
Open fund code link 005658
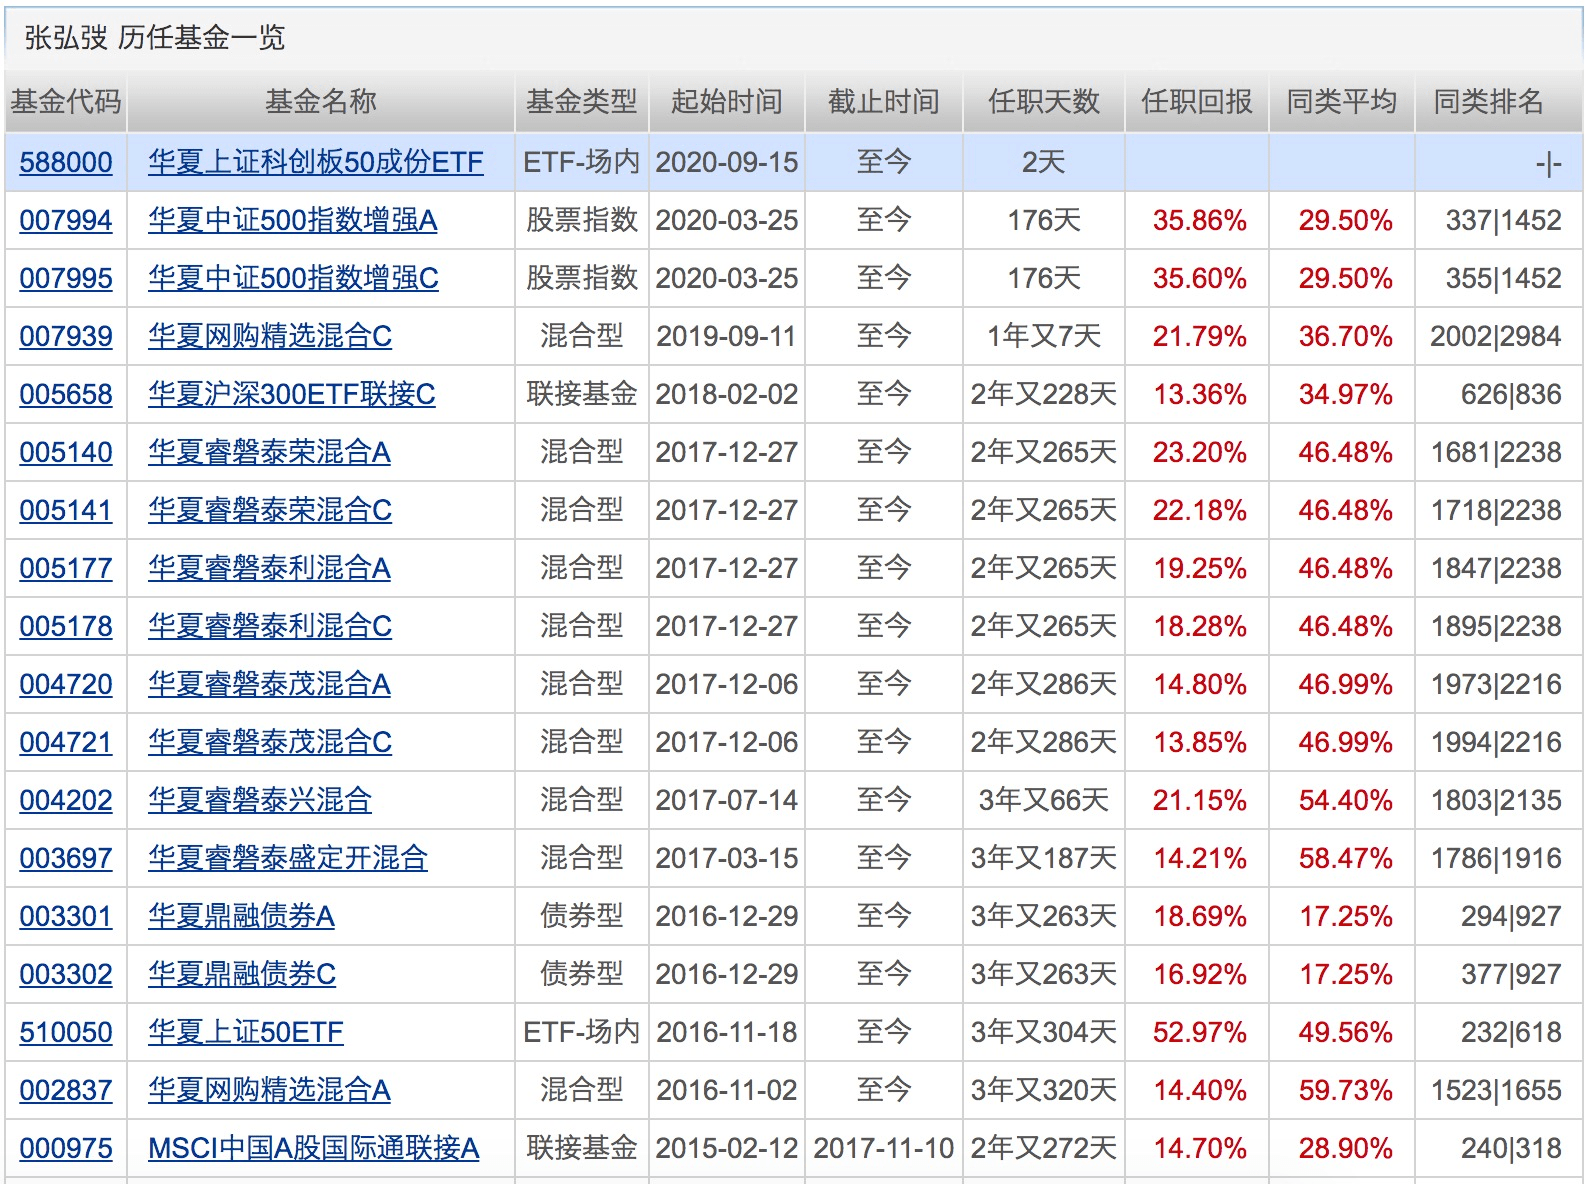[x=66, y=394]
